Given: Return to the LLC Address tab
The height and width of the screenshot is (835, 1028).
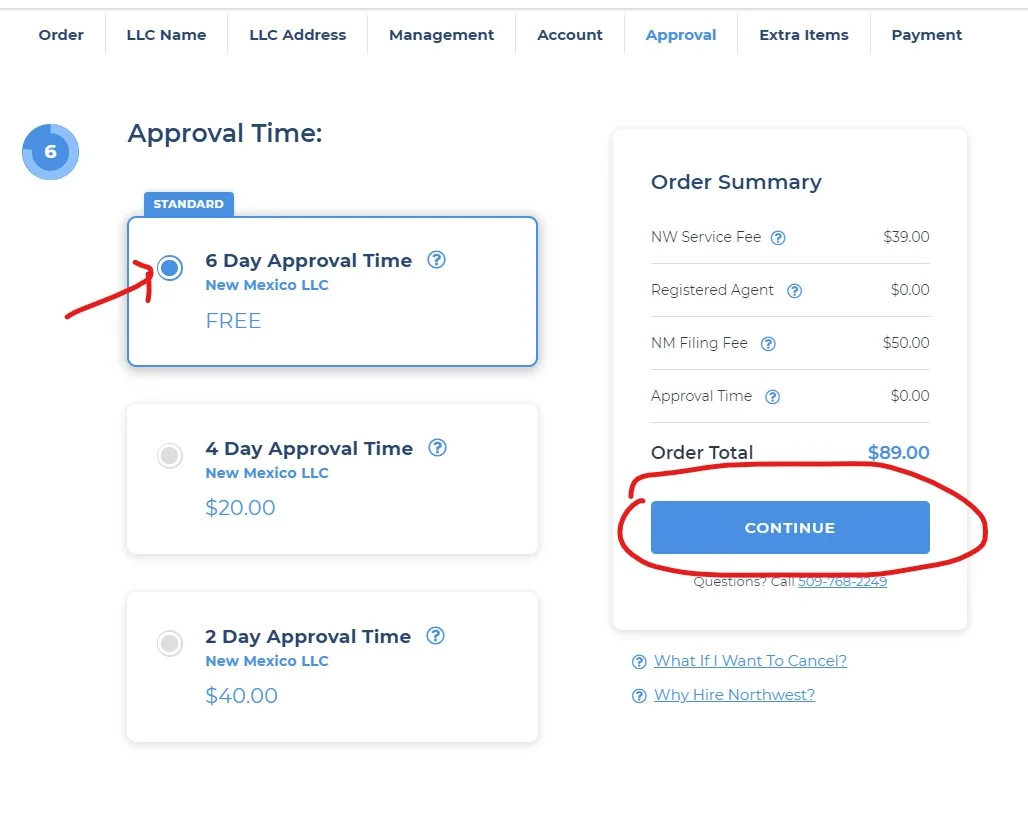Looking at the screenshot, I should 297,35.
